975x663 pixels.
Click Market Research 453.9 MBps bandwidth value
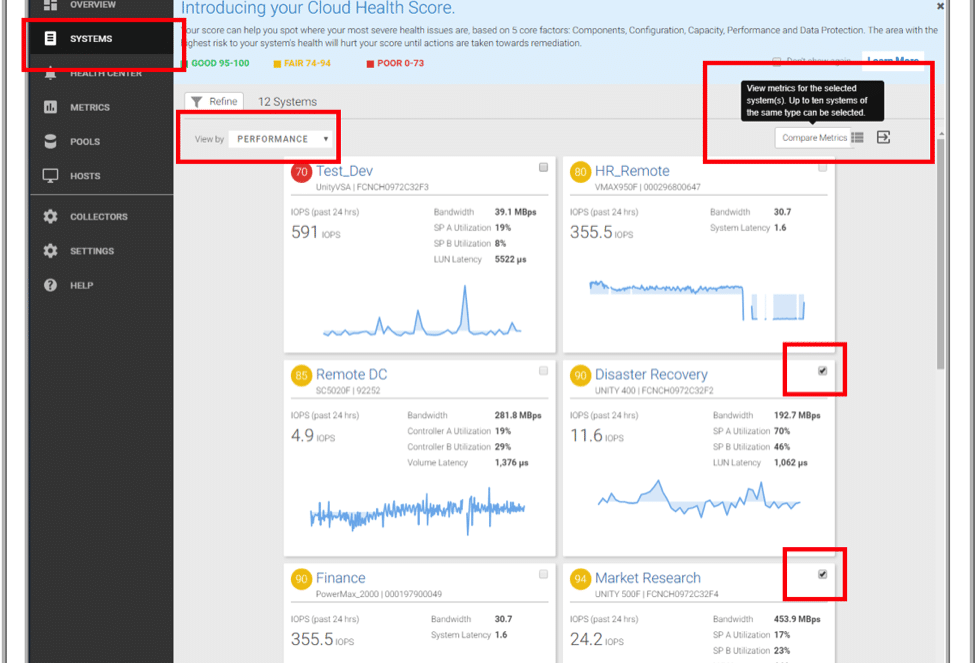(797, 619)
